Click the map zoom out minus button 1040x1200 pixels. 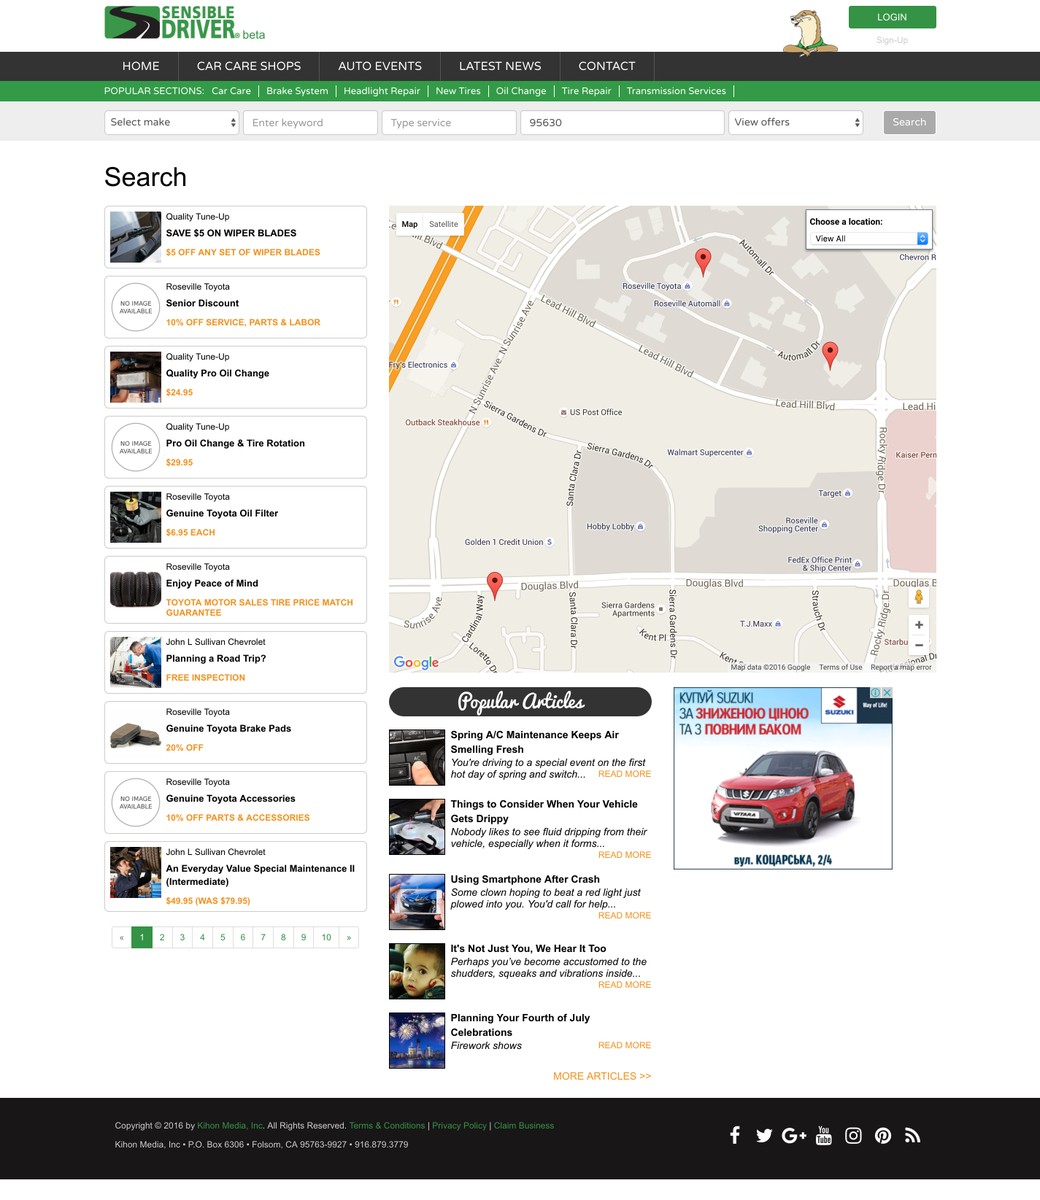pyautogui.click(x=919, y=645)
